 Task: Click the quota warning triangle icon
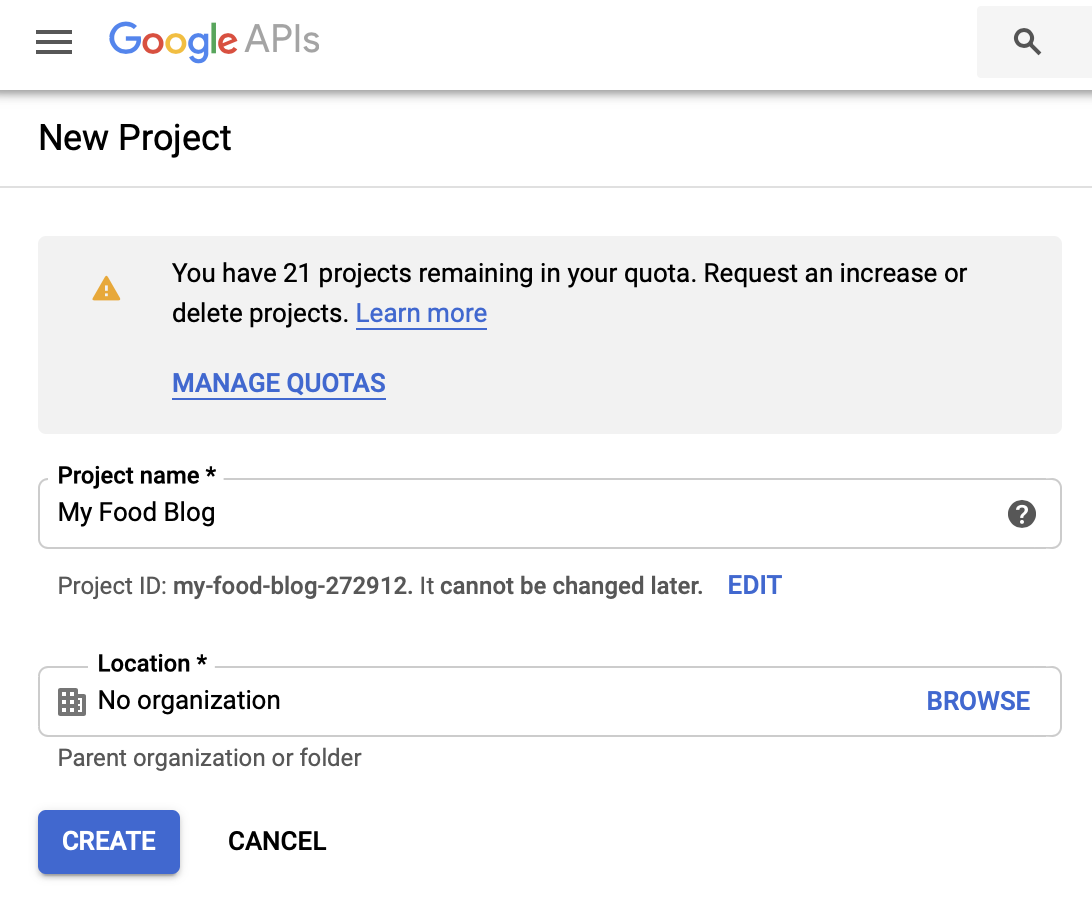[x=106, y=290]
